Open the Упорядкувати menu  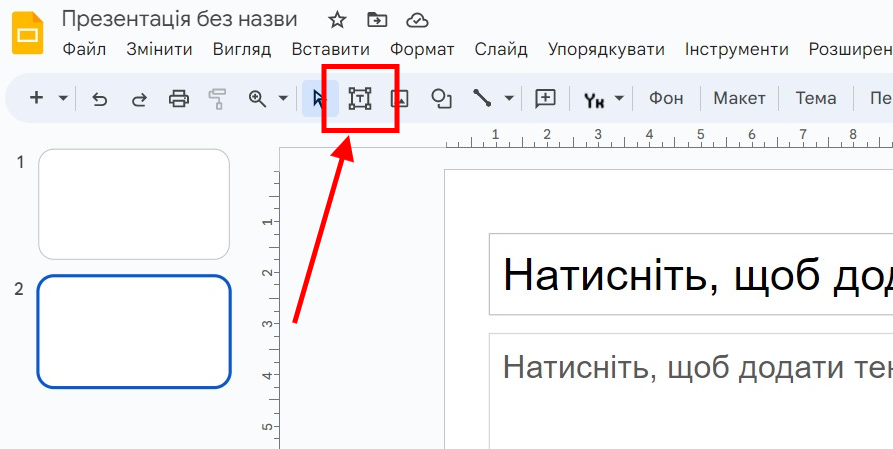pyautogui.click(x=607, y=50)
